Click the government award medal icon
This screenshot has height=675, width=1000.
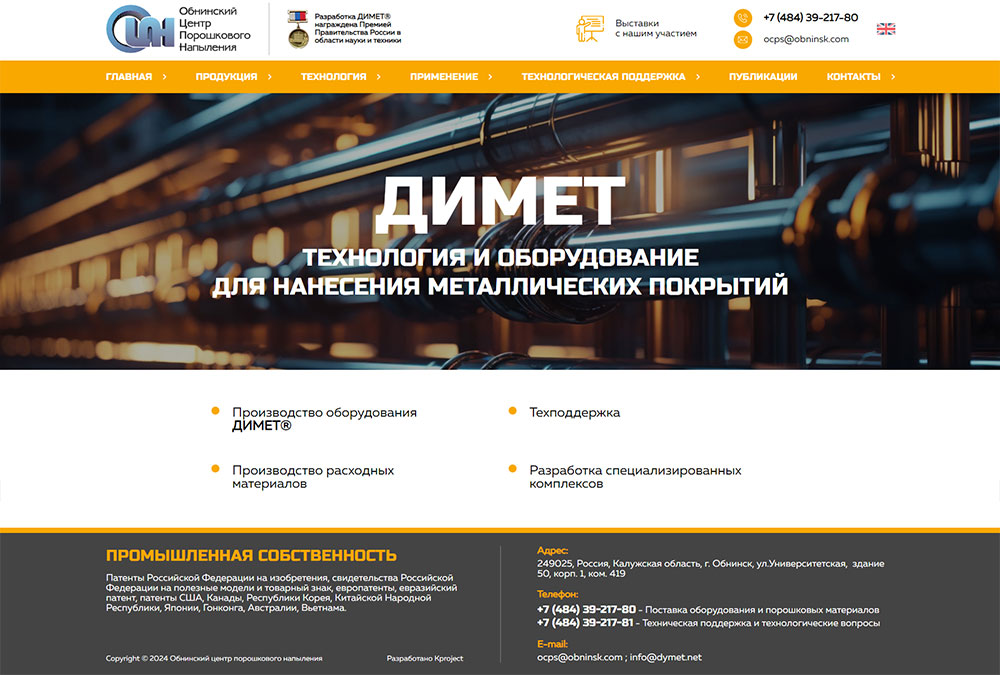pyautogui.click(x=298, y=29)
